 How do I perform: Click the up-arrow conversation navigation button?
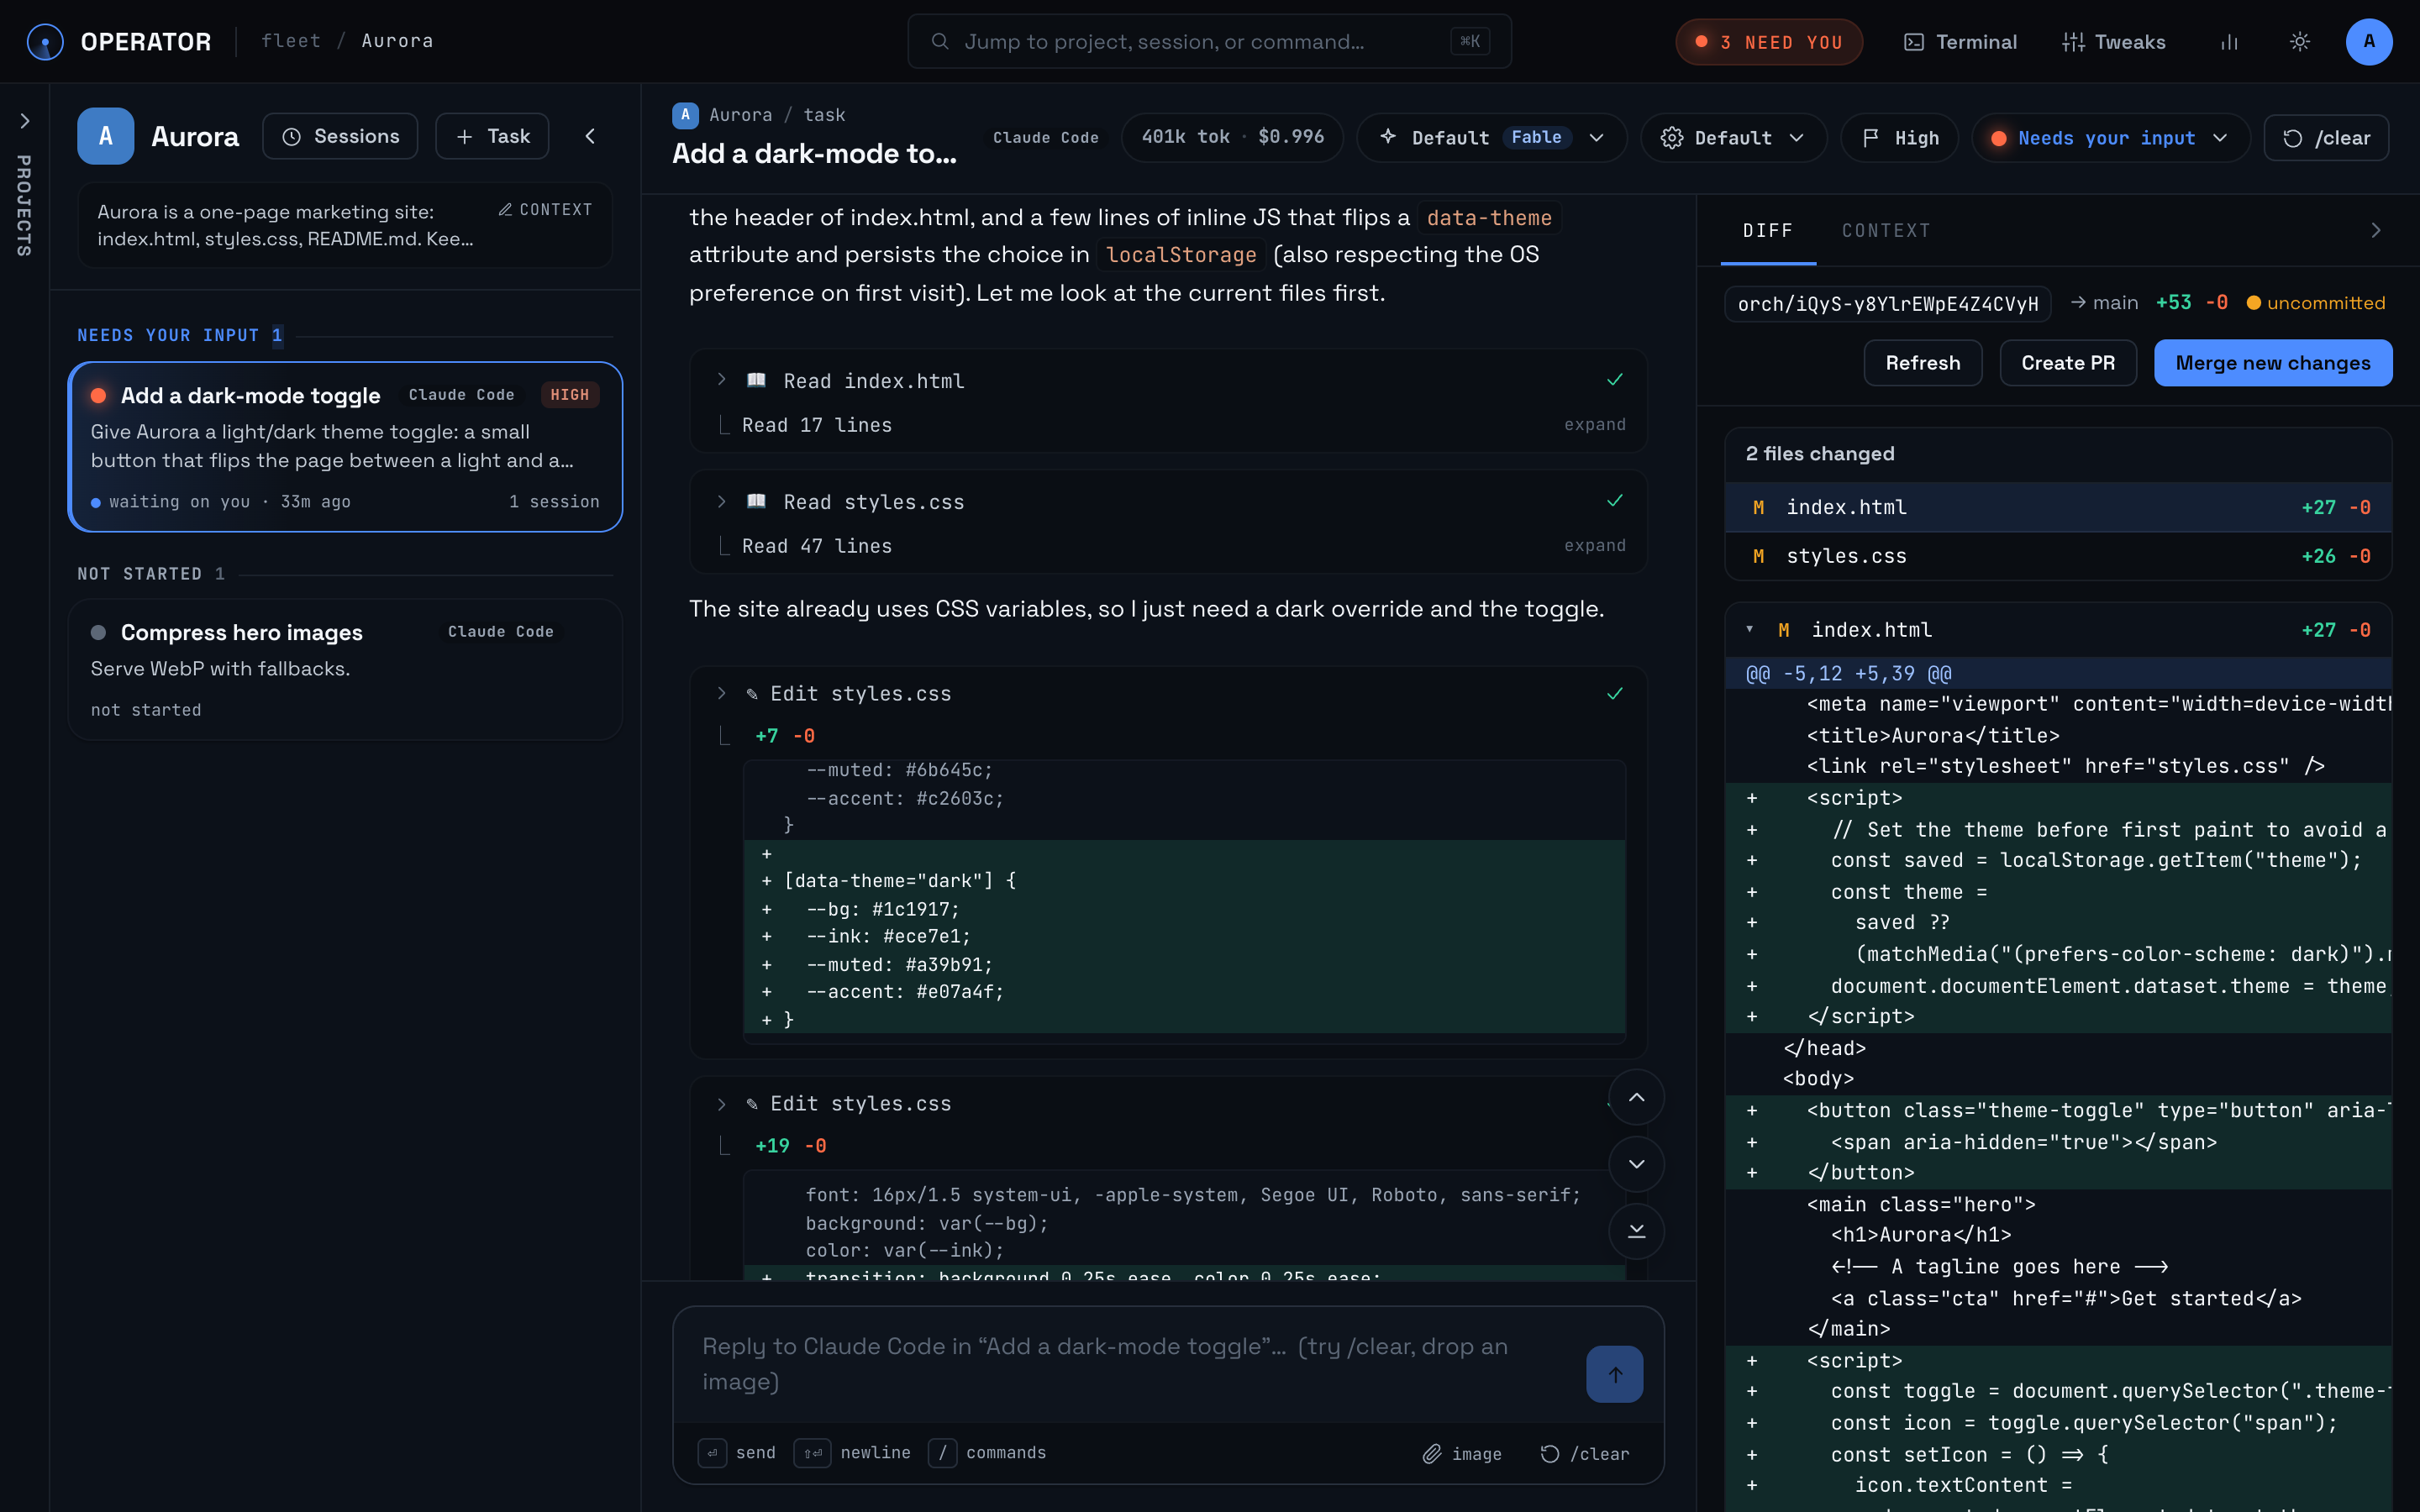1636,1097
